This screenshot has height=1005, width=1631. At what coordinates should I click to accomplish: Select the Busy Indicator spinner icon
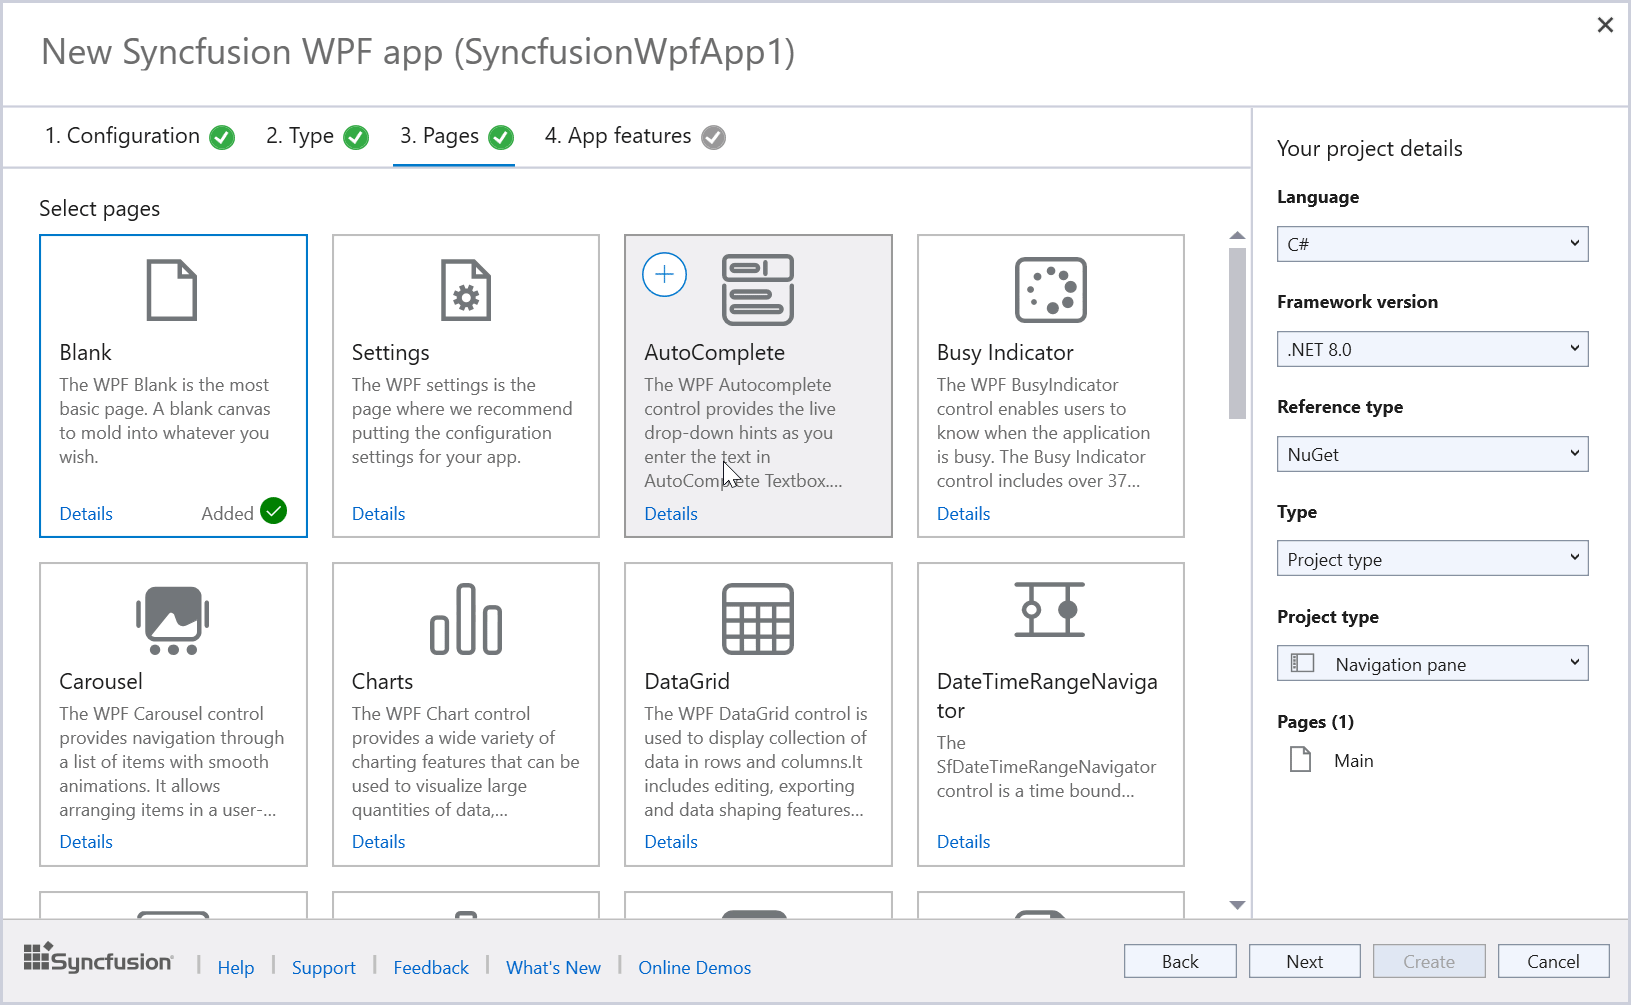pyautogui.click(x=1050, y=290)
